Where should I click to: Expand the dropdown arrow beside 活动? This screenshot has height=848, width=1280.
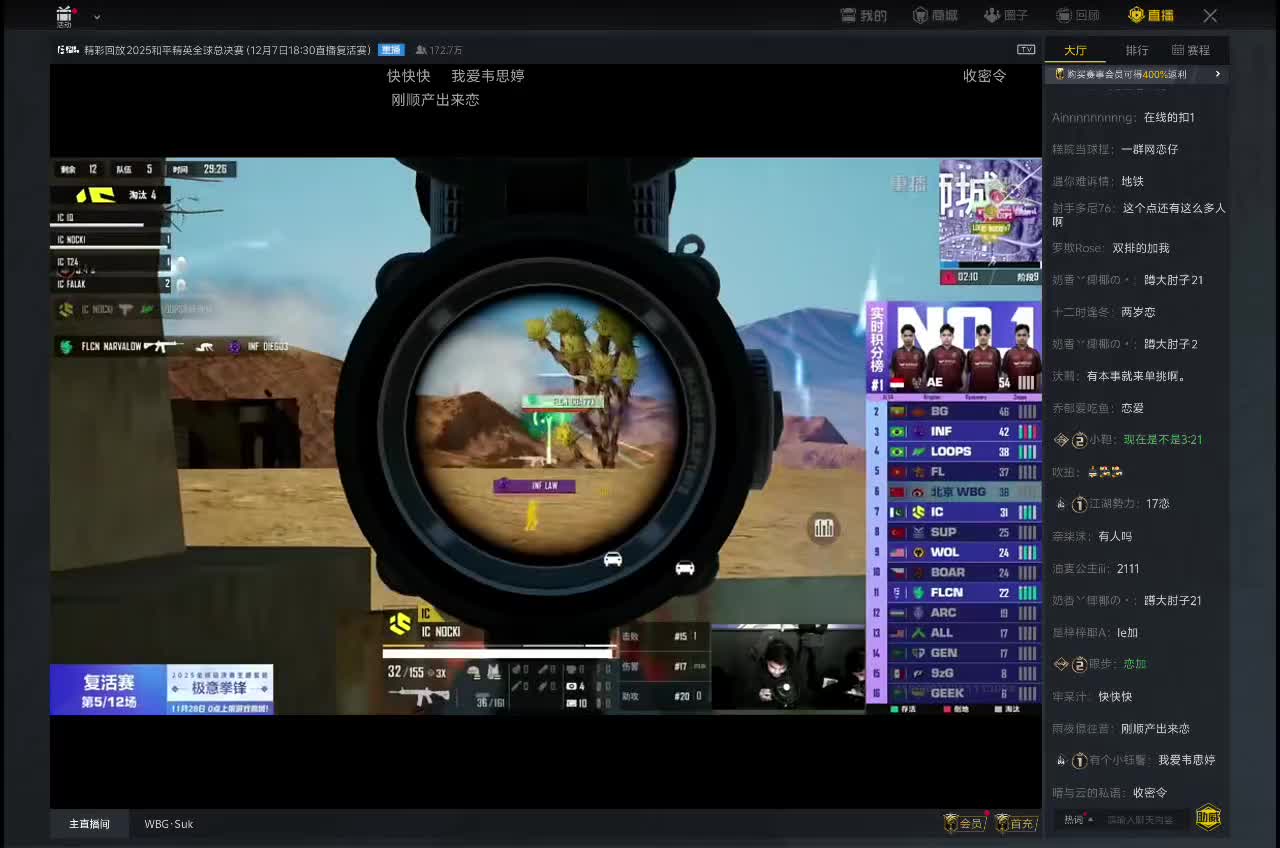coord(97,16)
